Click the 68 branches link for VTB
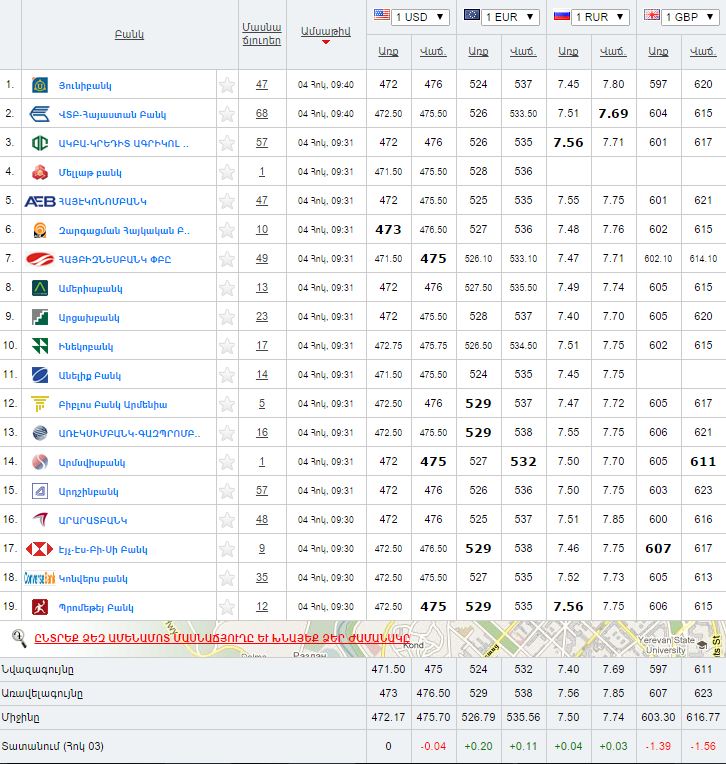726x764 pixels. coord(262,114)
